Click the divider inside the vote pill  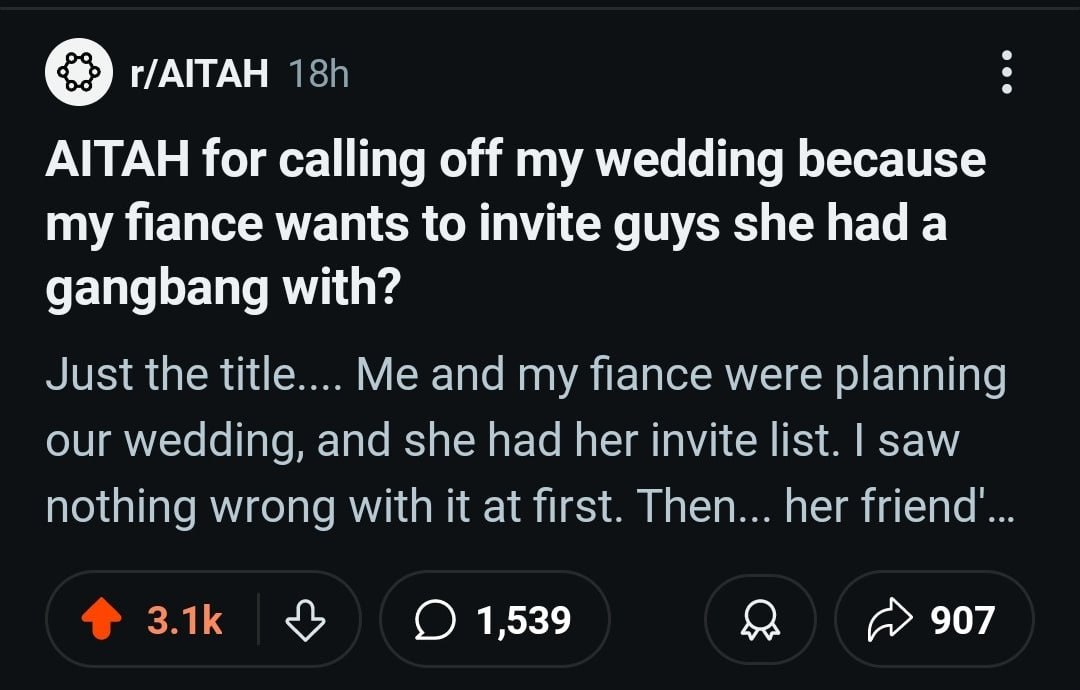point(259,620)
